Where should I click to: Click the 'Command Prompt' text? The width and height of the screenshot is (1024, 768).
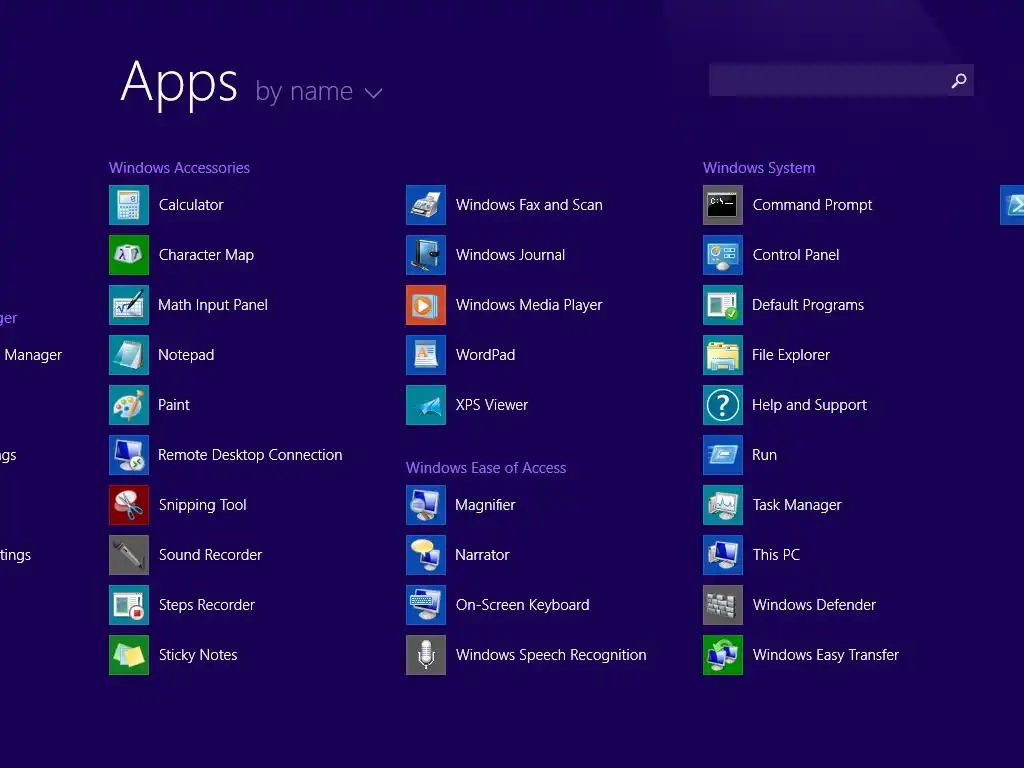tap(812, 205)
